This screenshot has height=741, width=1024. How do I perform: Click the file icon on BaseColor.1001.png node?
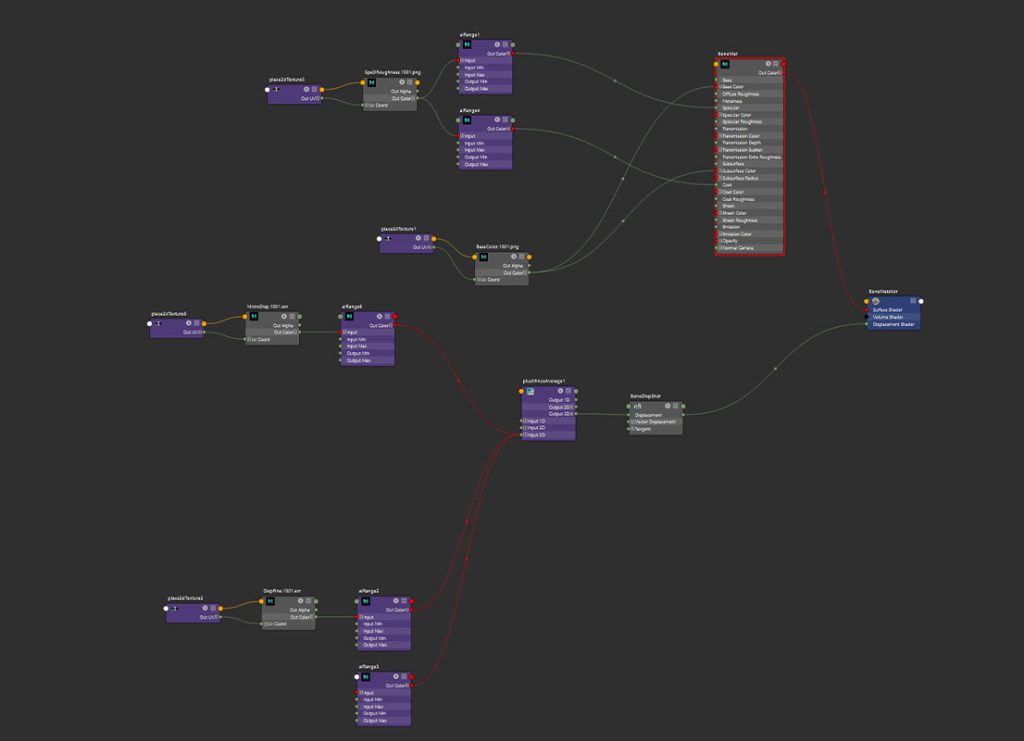click(483, 256)
